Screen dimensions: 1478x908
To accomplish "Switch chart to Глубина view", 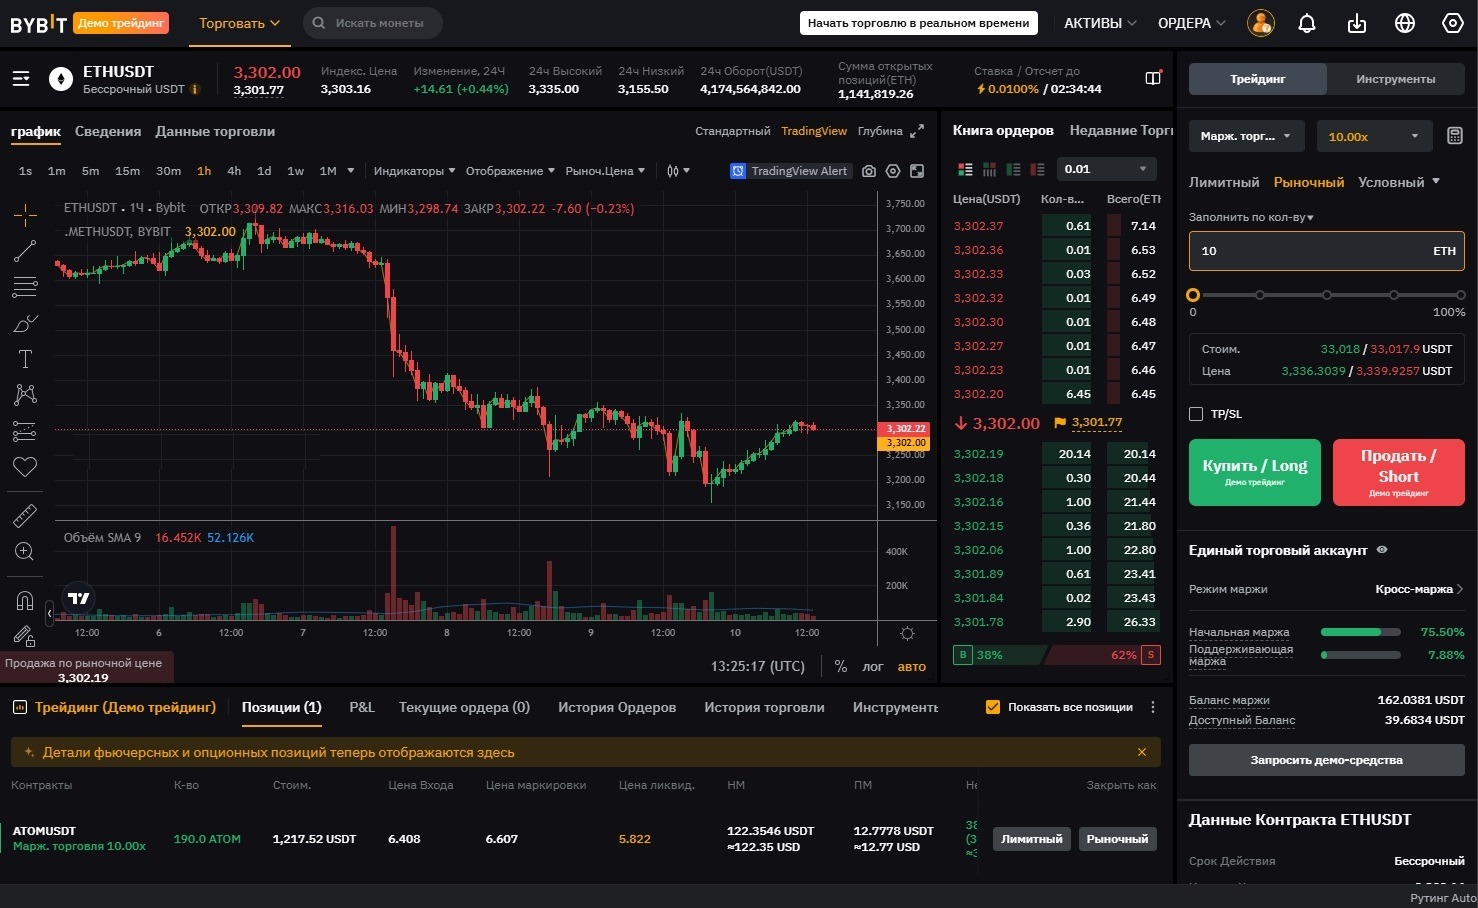I will coord(880,131).
